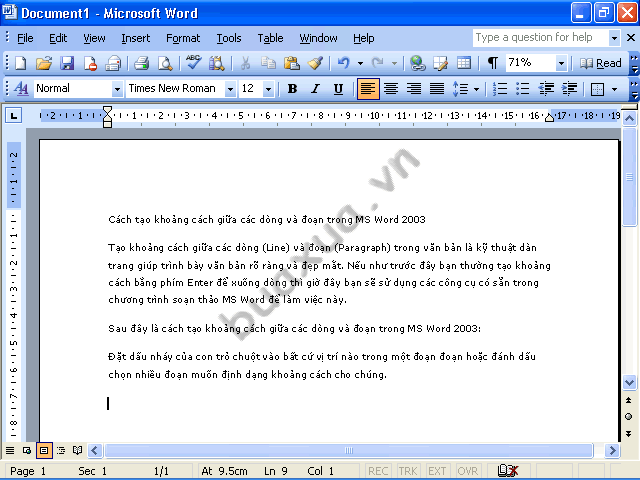Cut selection with scissors icon
640x480 pixels.
tap(245, 63)
